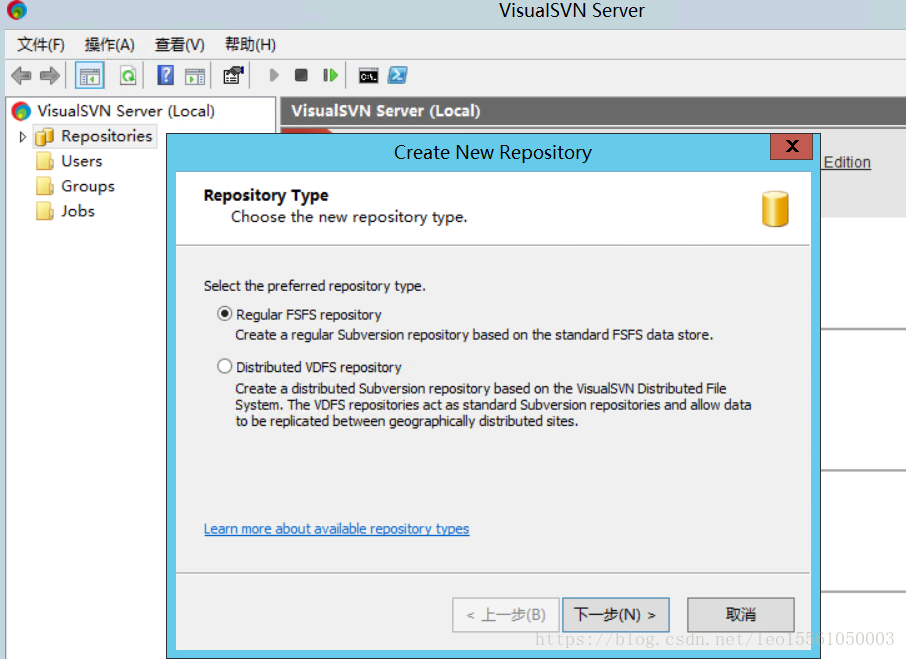The image size is (906, 659).
Task: Select Regular FSFS repository radio button
Action: 225,314
